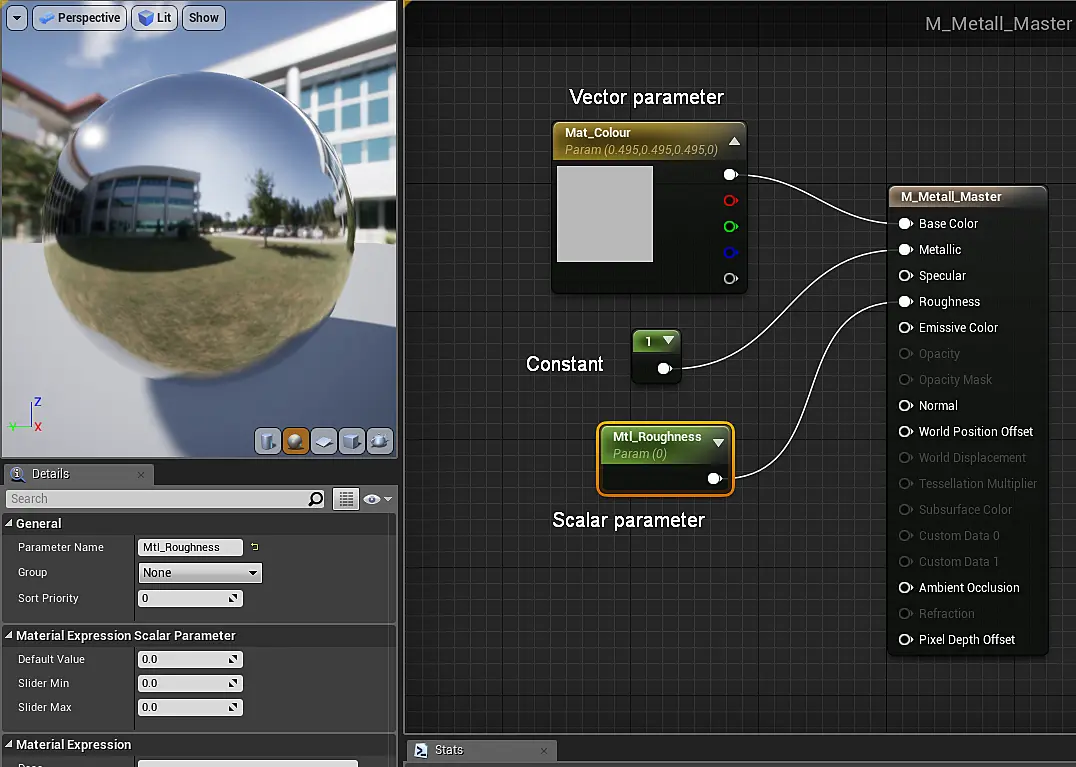Screen dimensions: 1076x767
Task: Open the Group dropdown set to None
Action: (200, 573)
